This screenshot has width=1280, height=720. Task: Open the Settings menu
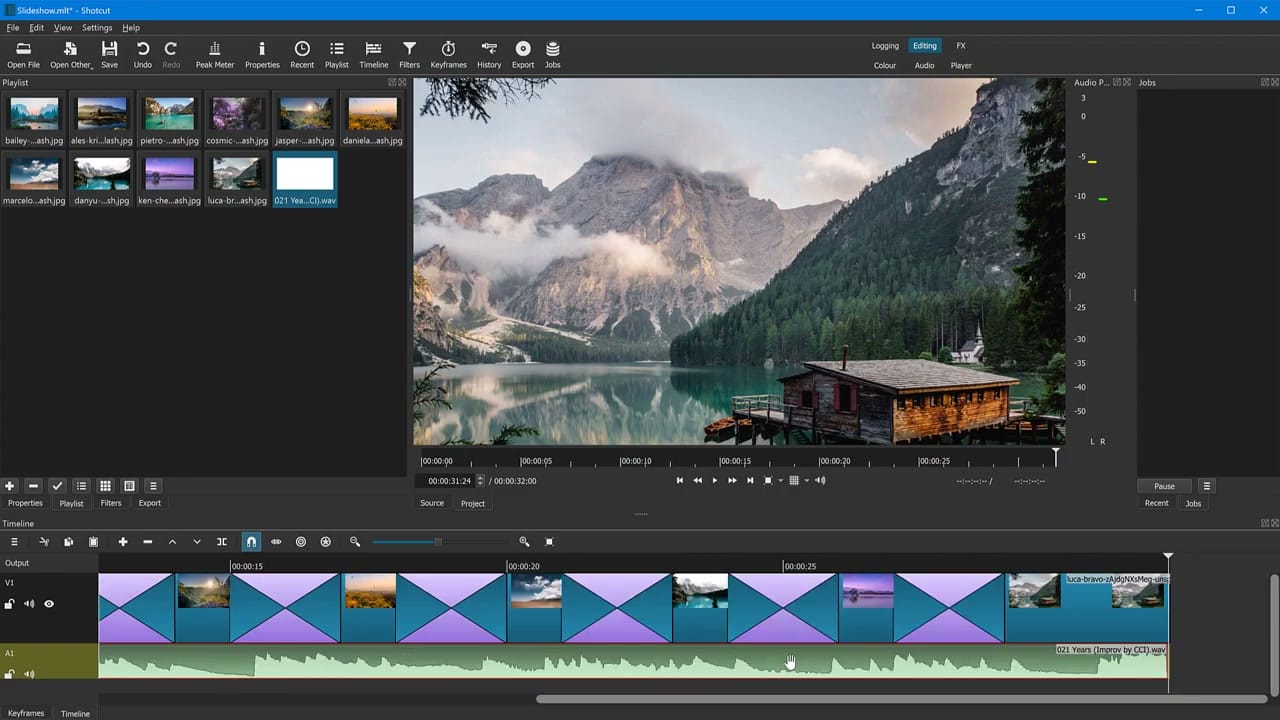97,27
